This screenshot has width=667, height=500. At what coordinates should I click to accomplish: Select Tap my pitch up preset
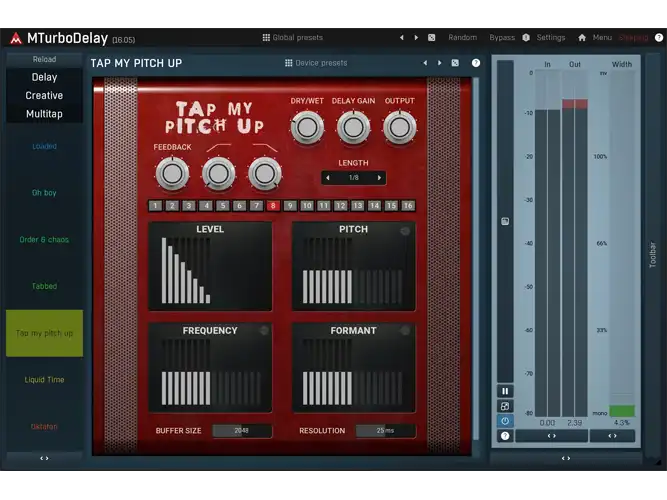44,333
